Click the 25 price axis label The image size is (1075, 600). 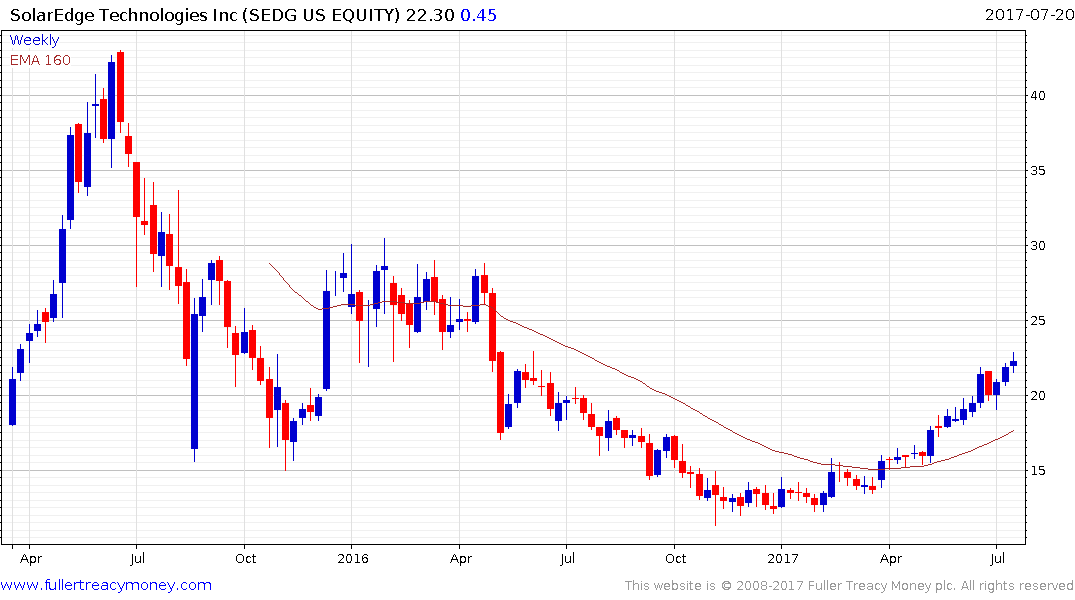[x=1038, y=320]
